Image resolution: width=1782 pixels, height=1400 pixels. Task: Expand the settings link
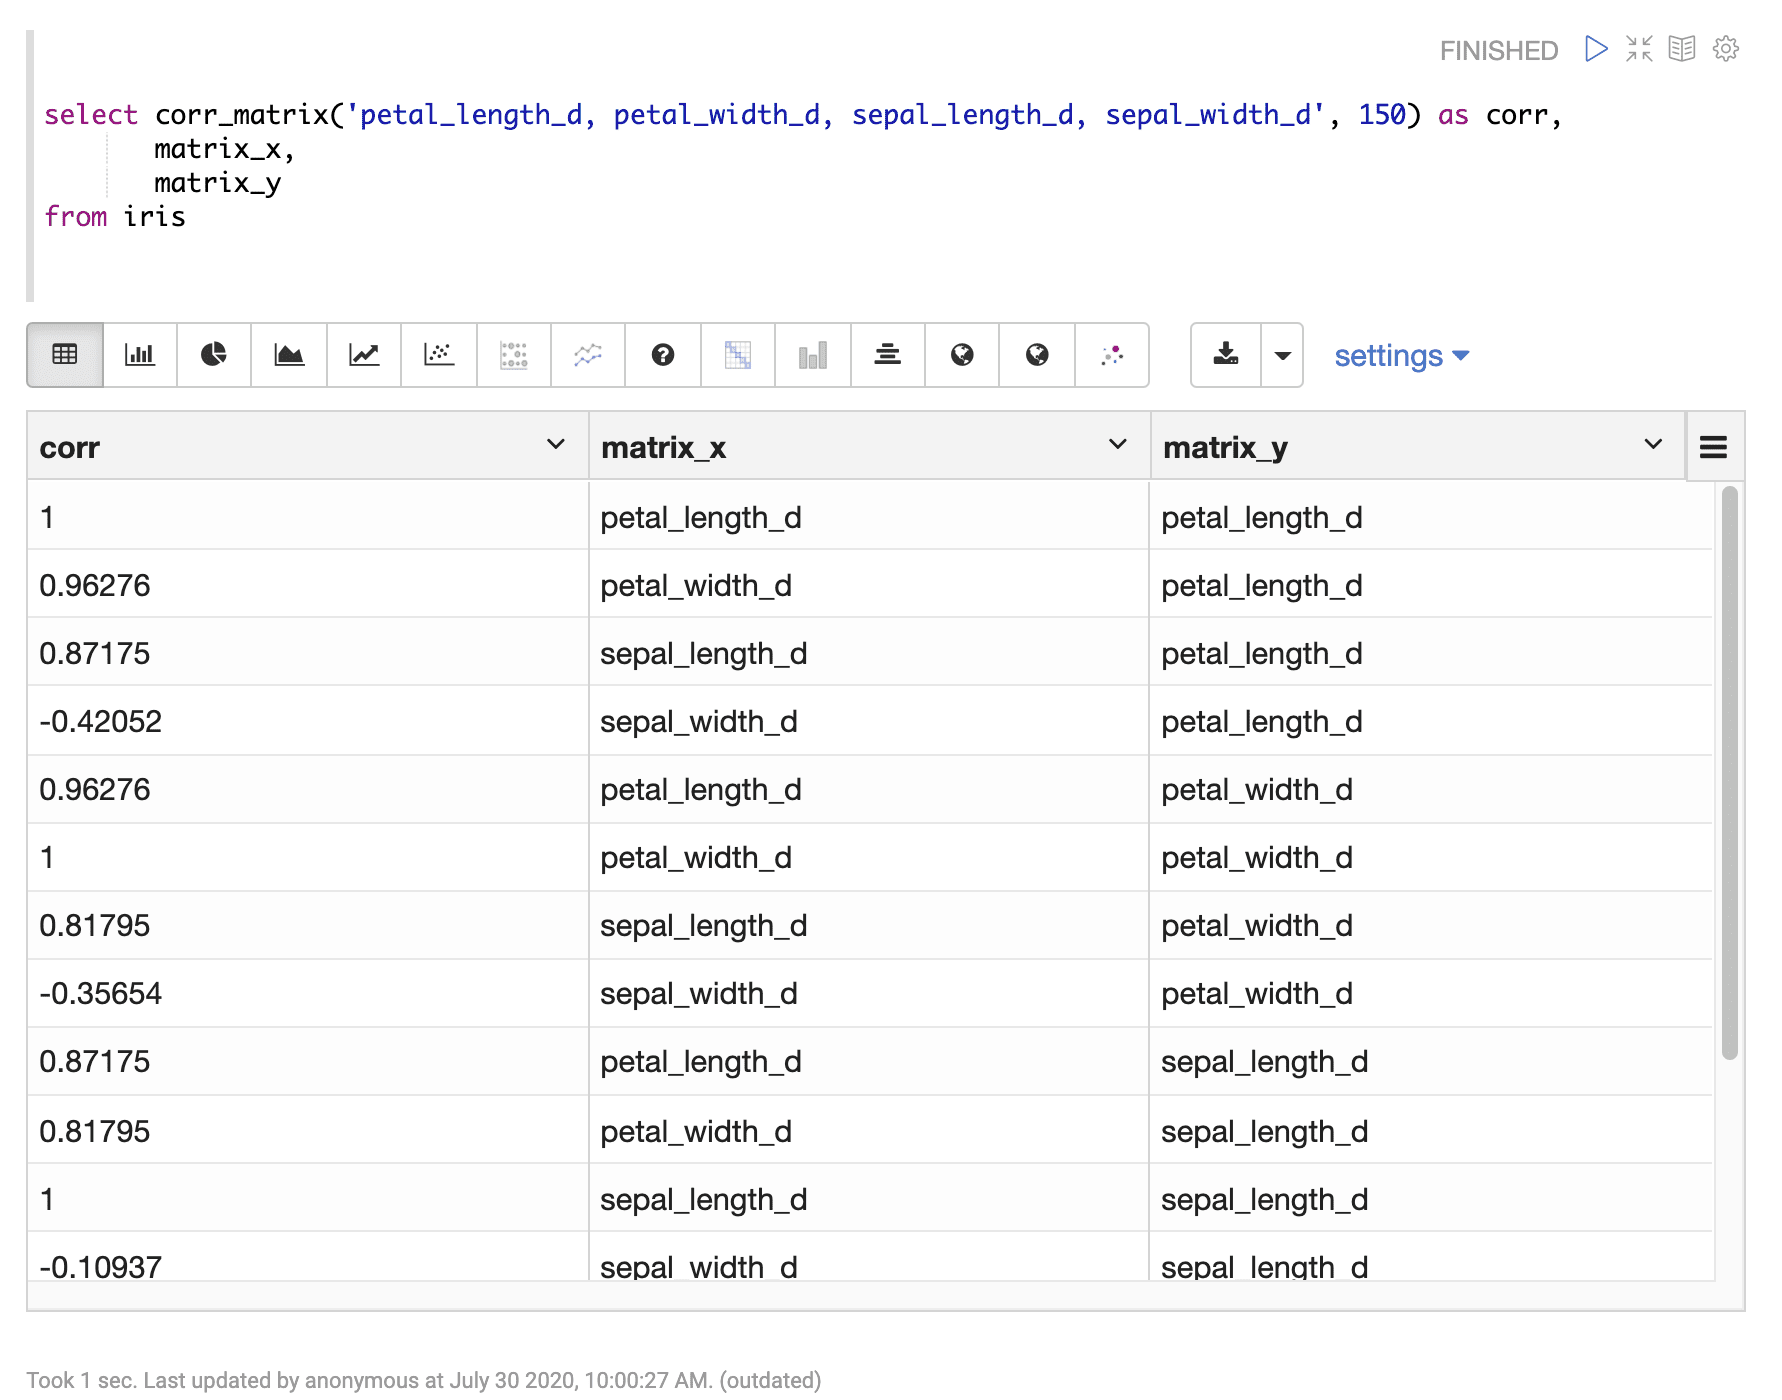coord(1401,356)
